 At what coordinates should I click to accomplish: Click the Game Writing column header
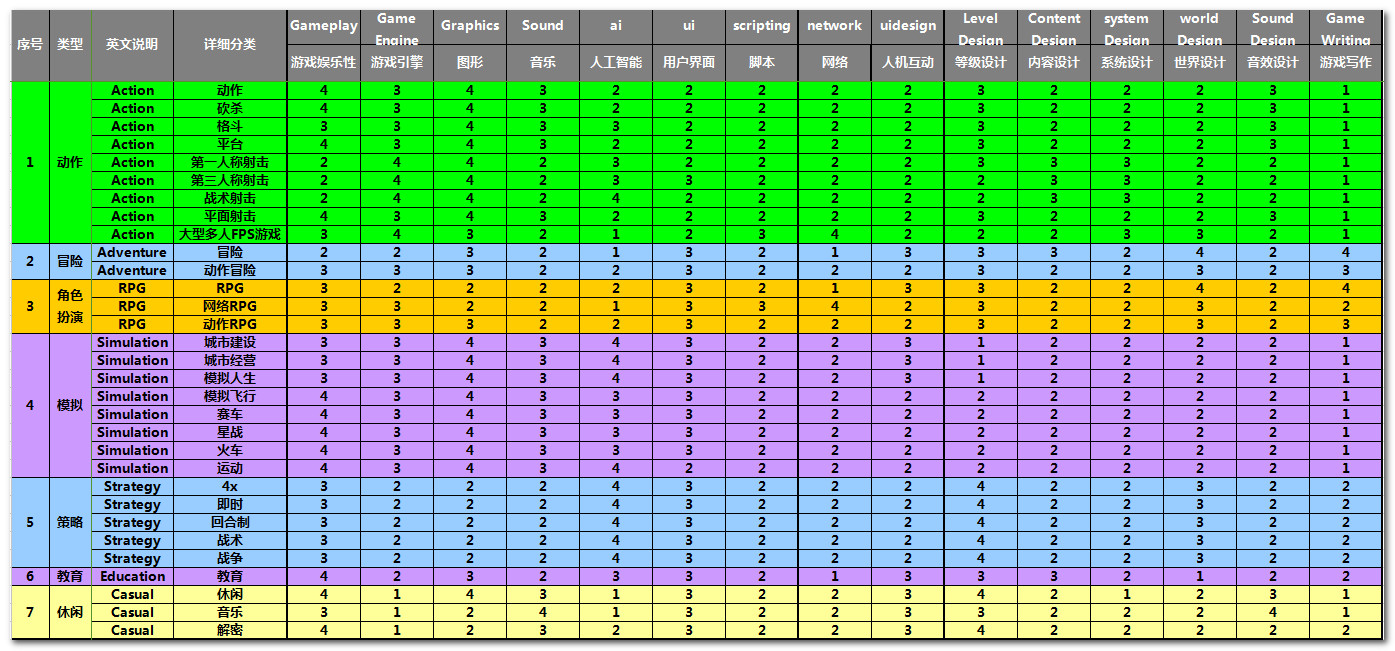pos(1345,29)
